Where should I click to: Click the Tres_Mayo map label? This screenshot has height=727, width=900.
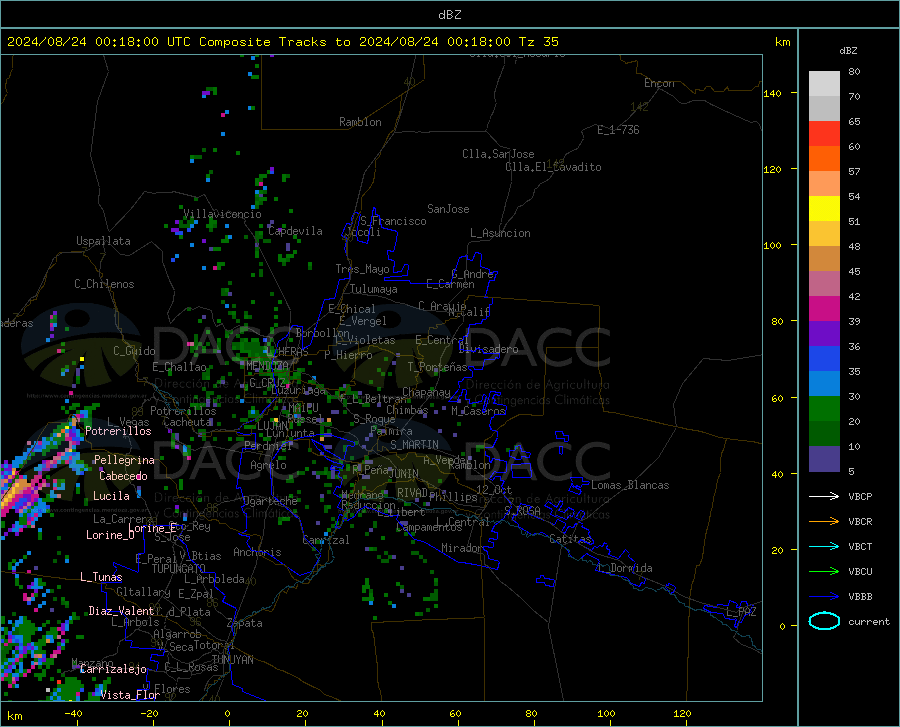click(363, 269)
